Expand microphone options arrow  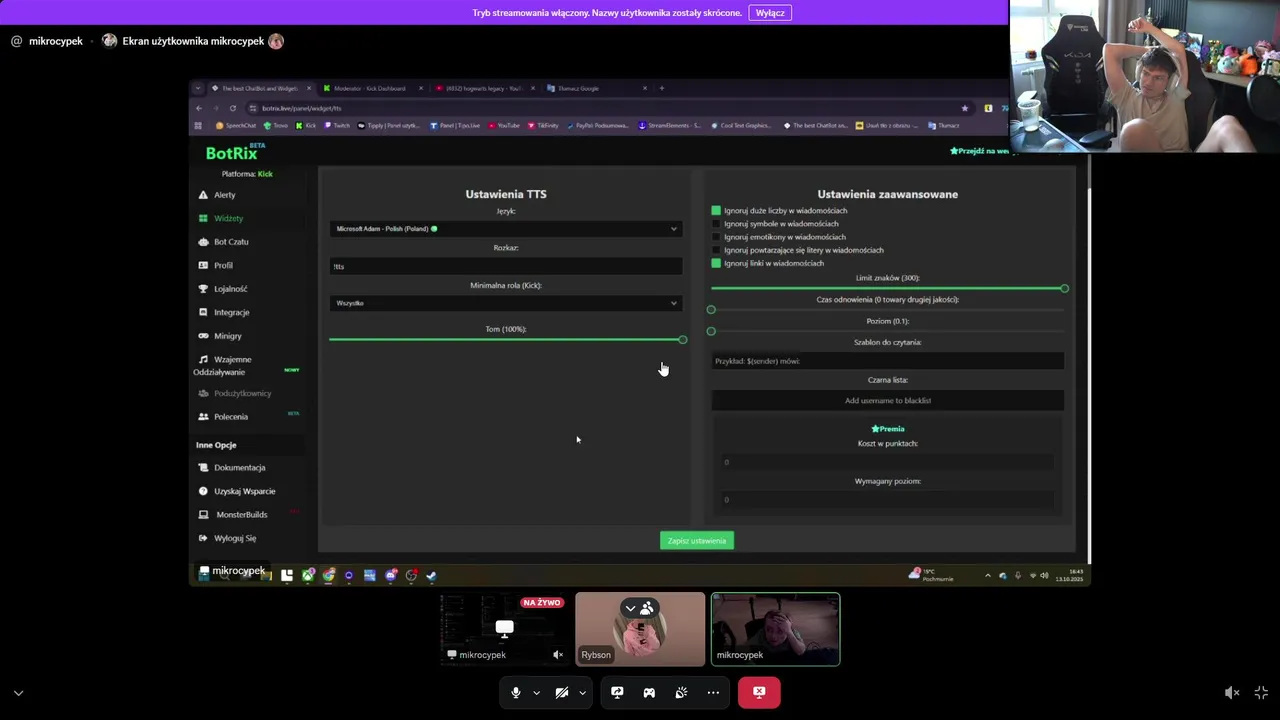pyautogui.click(x=536, y=692)
